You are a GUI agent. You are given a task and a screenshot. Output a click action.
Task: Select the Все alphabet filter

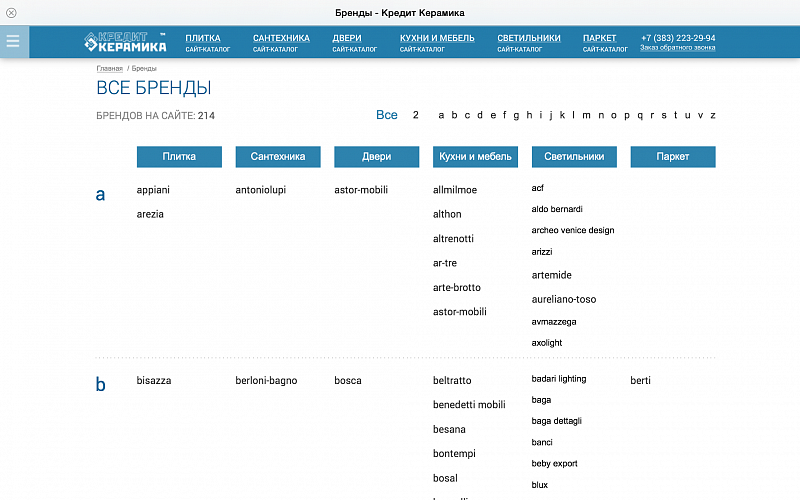(387, 115)
